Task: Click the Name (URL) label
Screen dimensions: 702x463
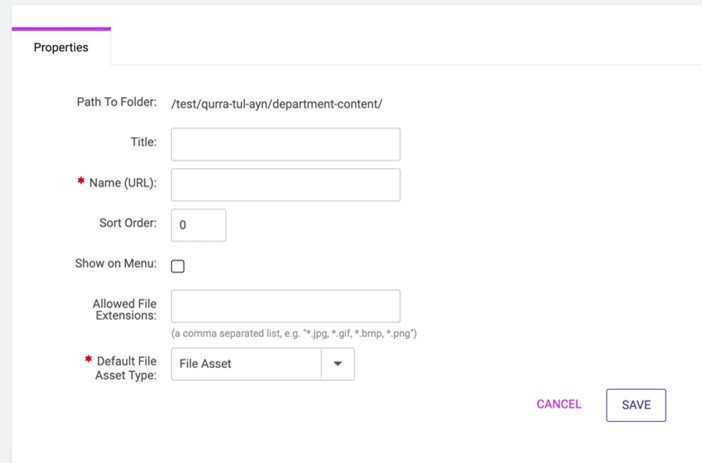Action: [123, 183]
